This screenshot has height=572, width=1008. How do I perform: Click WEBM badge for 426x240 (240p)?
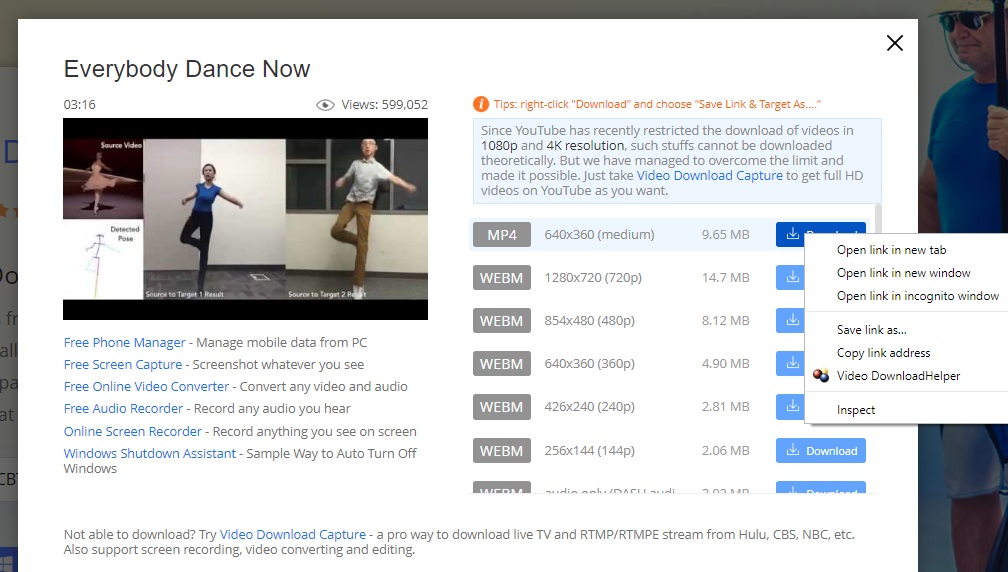pyautogui.click(x=501, y=407)
